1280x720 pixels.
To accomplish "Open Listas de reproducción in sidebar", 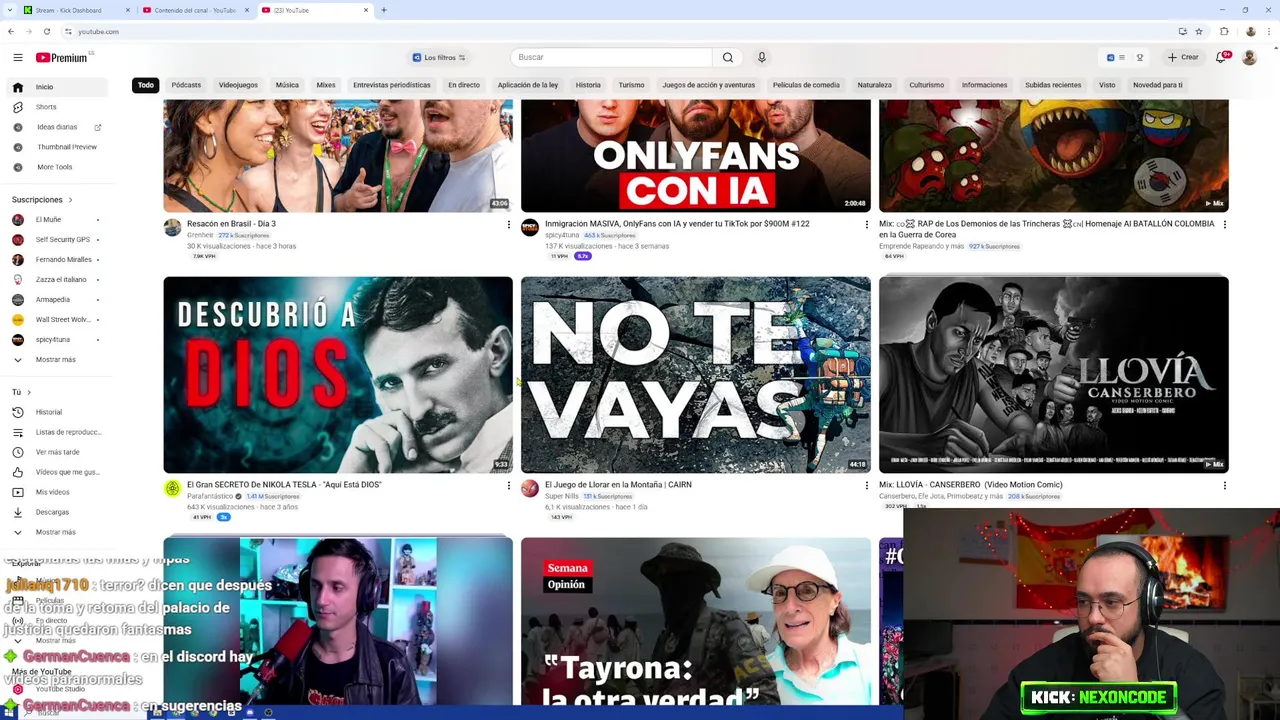I will [58, 432].
